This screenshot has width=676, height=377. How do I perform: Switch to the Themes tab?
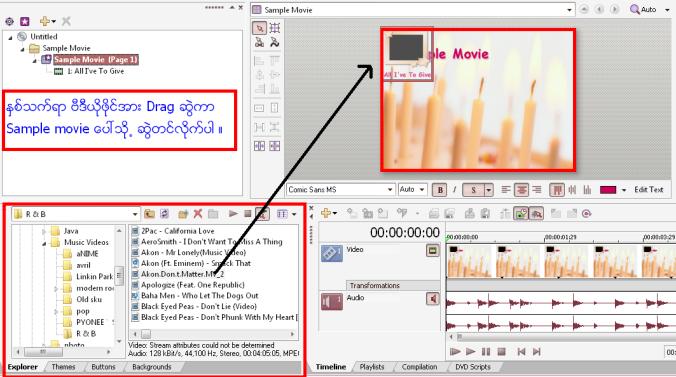[63, 367]
